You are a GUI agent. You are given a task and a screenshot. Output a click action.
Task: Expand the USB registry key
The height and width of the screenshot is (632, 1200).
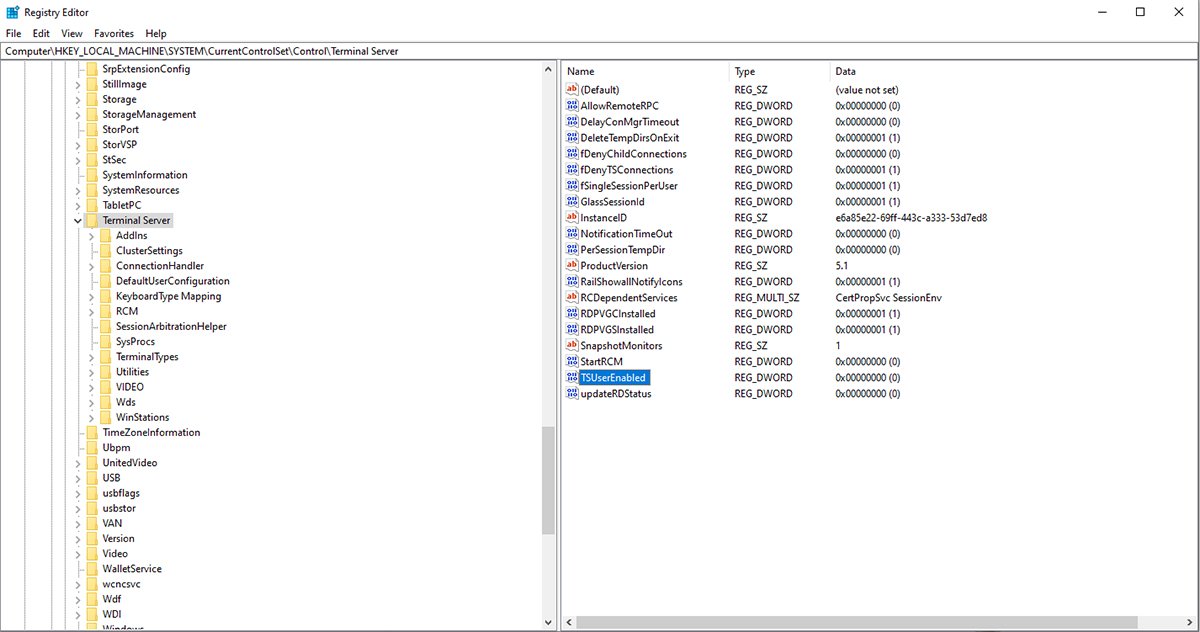point(77,478)
